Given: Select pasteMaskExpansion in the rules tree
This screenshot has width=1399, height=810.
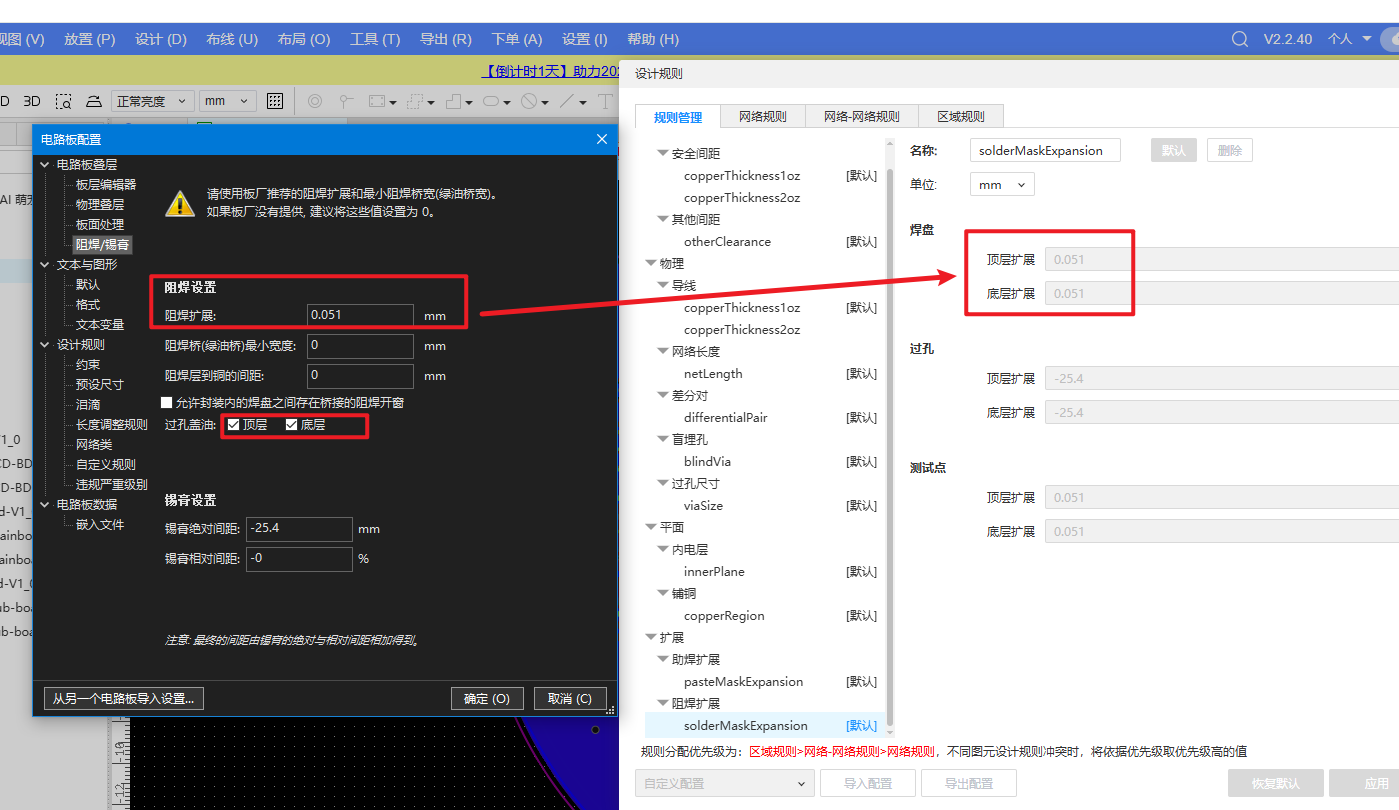Looking at the screenshot, I should [x=743, y=681].
